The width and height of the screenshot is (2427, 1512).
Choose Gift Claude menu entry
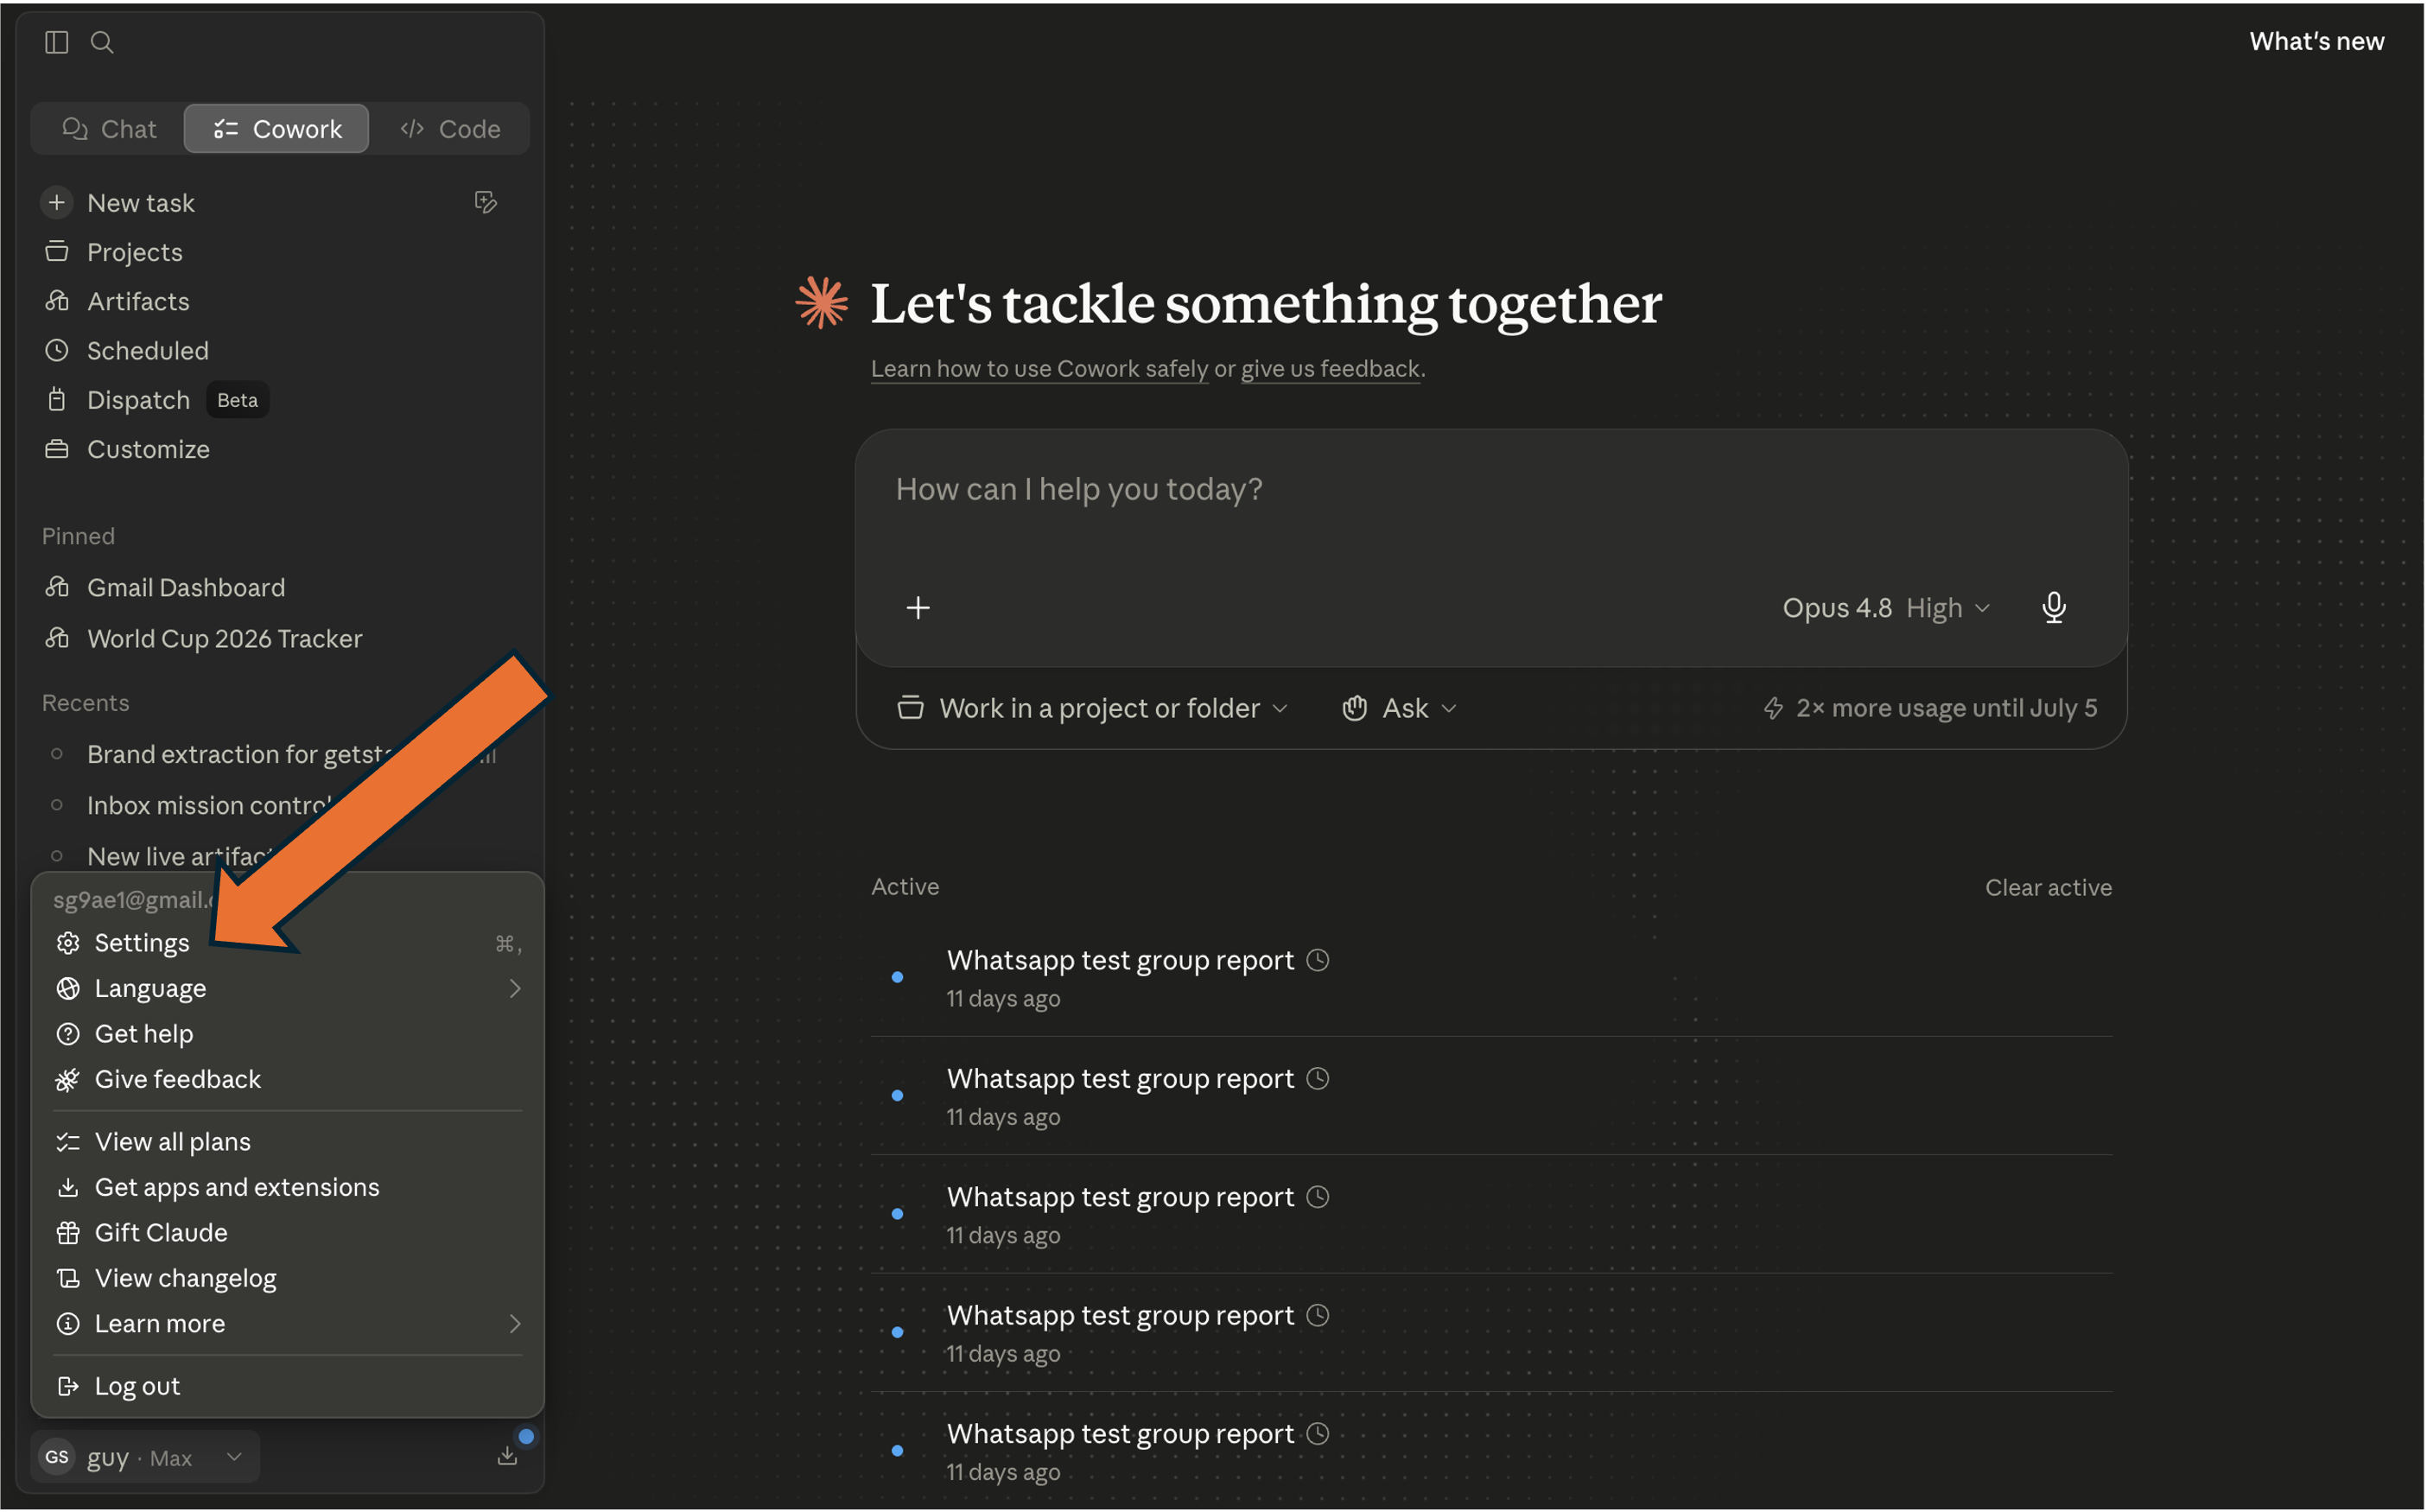288,1233
